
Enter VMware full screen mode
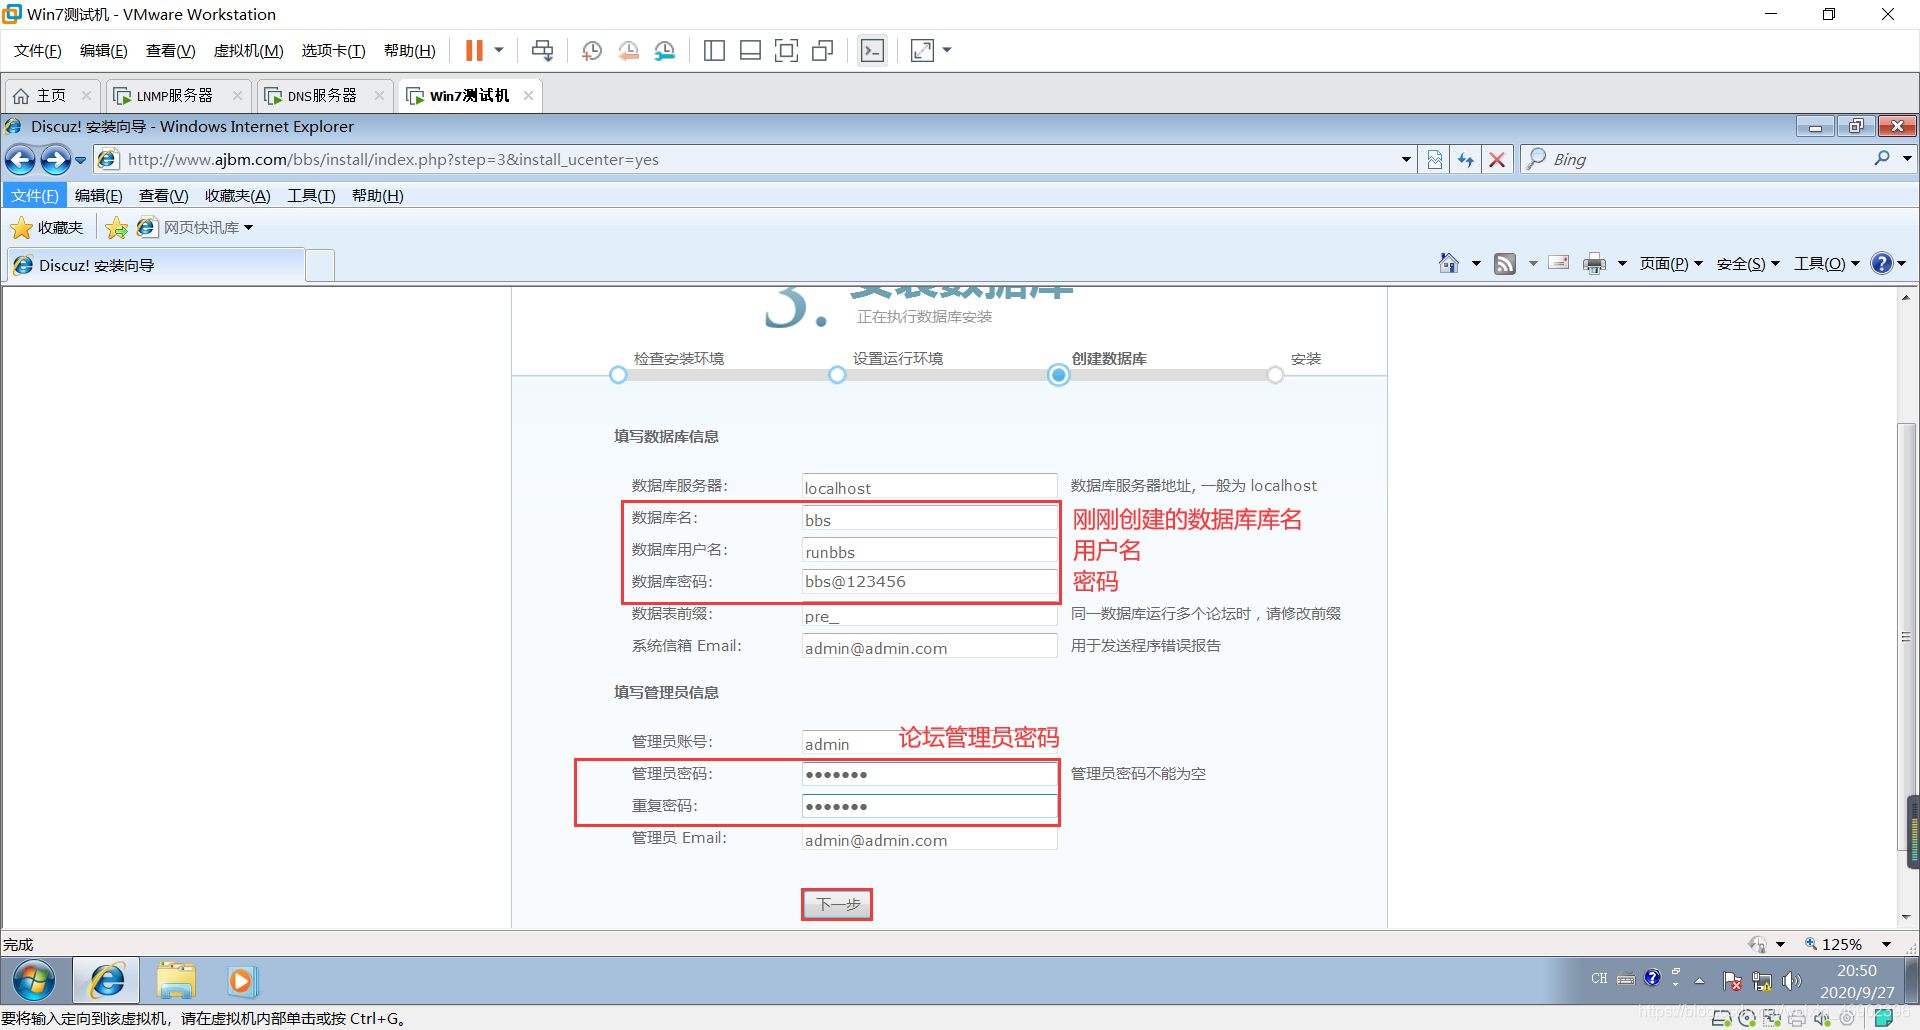787,50
